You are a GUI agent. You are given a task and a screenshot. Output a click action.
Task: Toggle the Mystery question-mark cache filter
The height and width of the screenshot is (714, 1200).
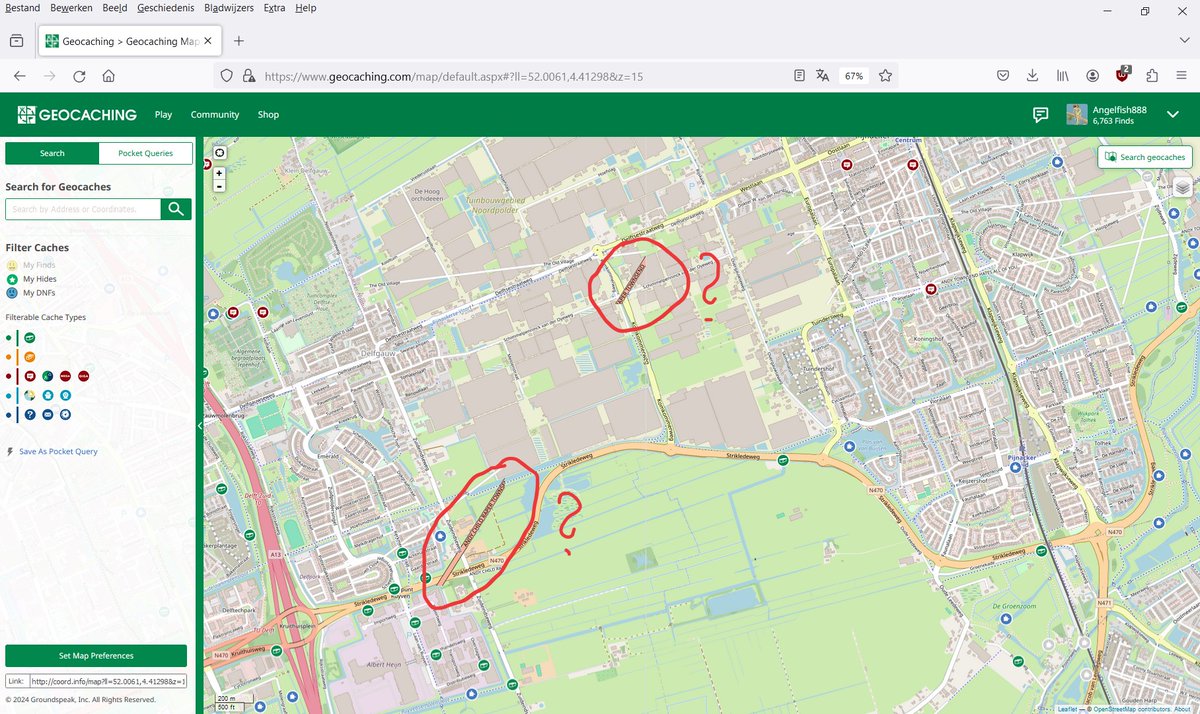[30, 414]
